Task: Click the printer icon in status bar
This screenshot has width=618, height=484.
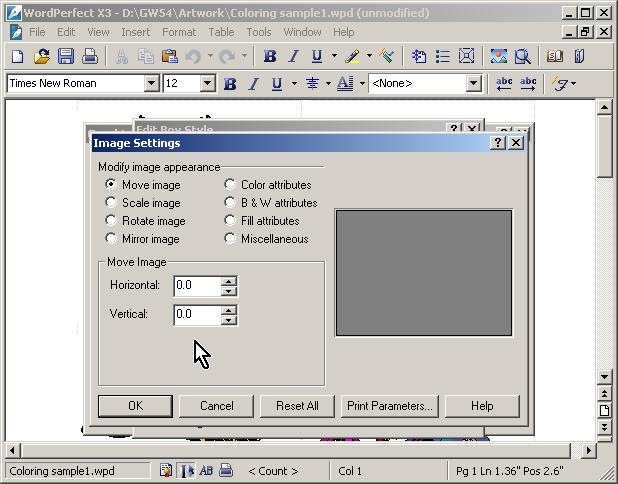Action: (226, 471)
